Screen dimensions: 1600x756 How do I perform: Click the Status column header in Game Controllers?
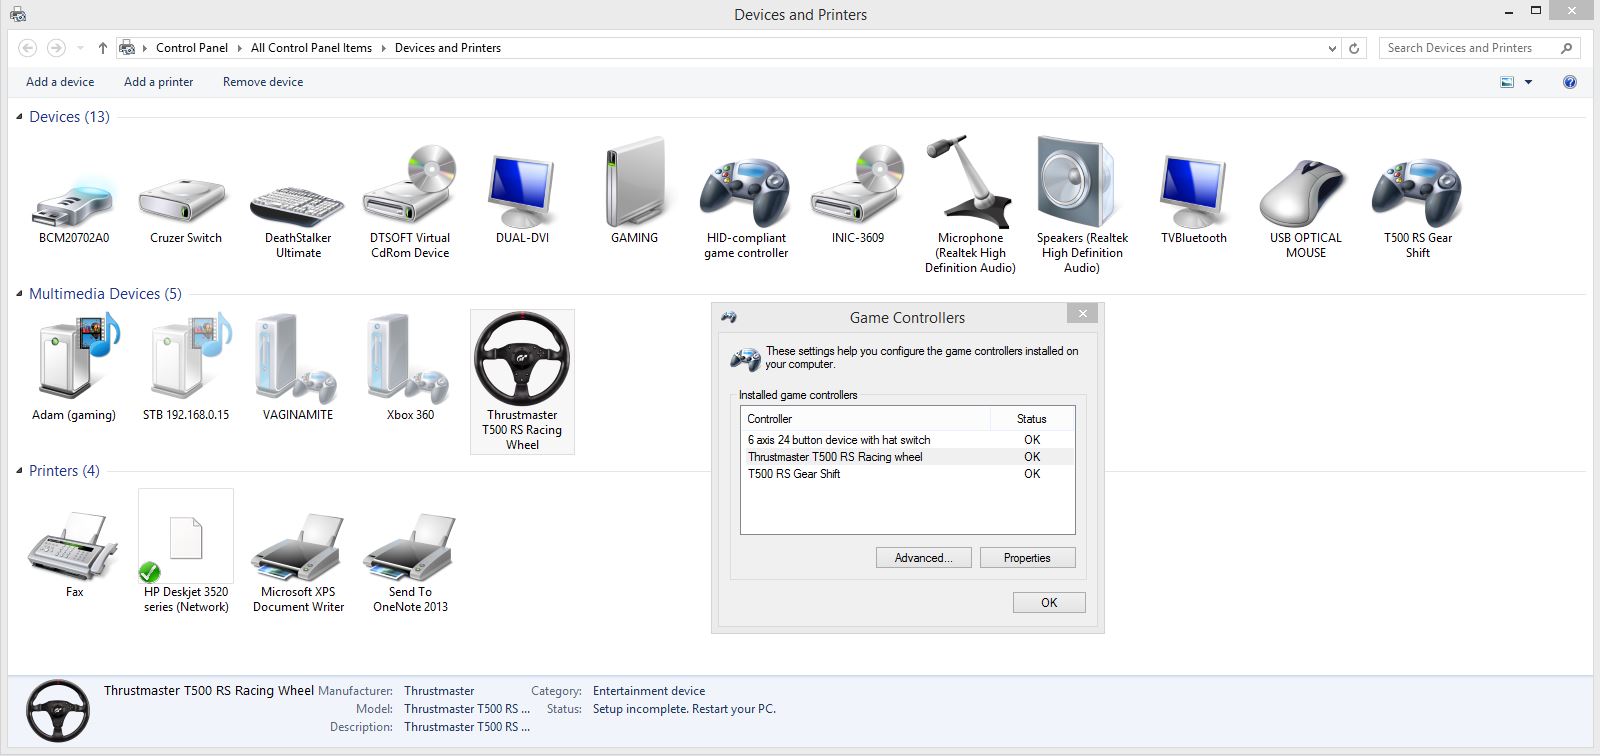point(1032,419)
